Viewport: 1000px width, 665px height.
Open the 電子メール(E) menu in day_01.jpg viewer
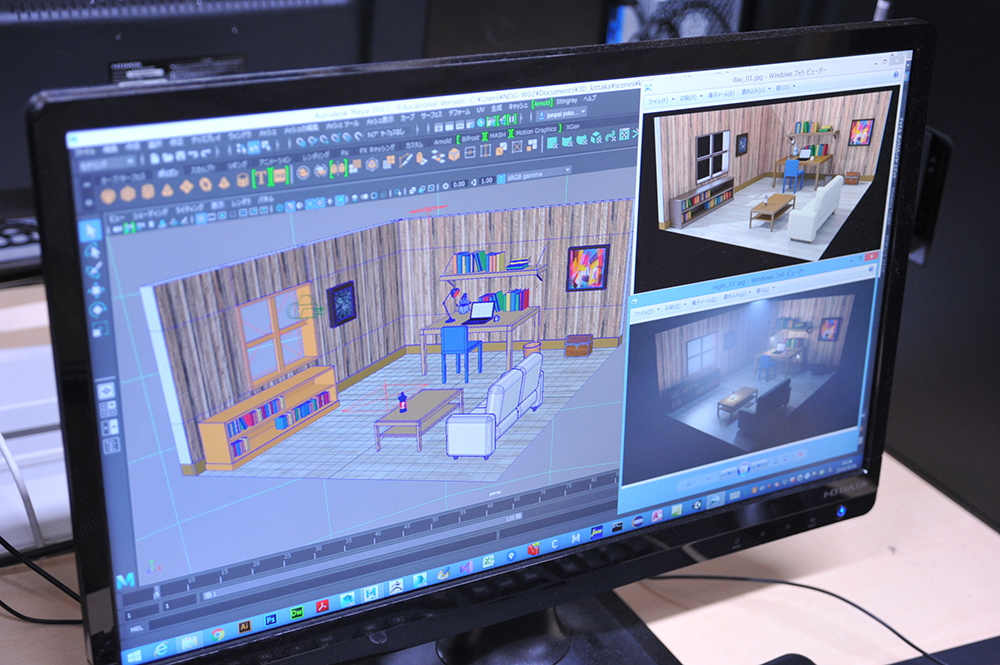click(721, 94)
